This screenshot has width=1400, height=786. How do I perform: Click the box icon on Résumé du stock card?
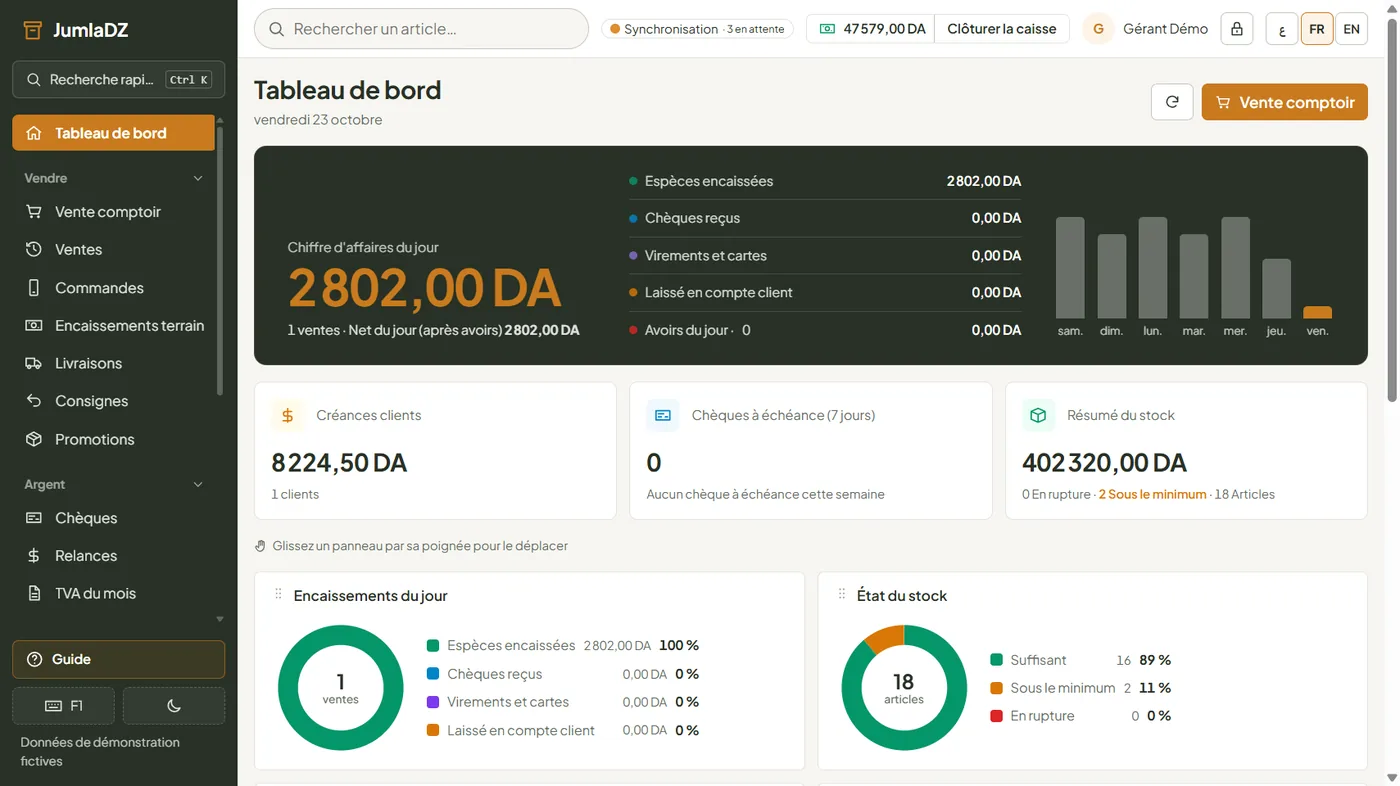(1038, 415)
